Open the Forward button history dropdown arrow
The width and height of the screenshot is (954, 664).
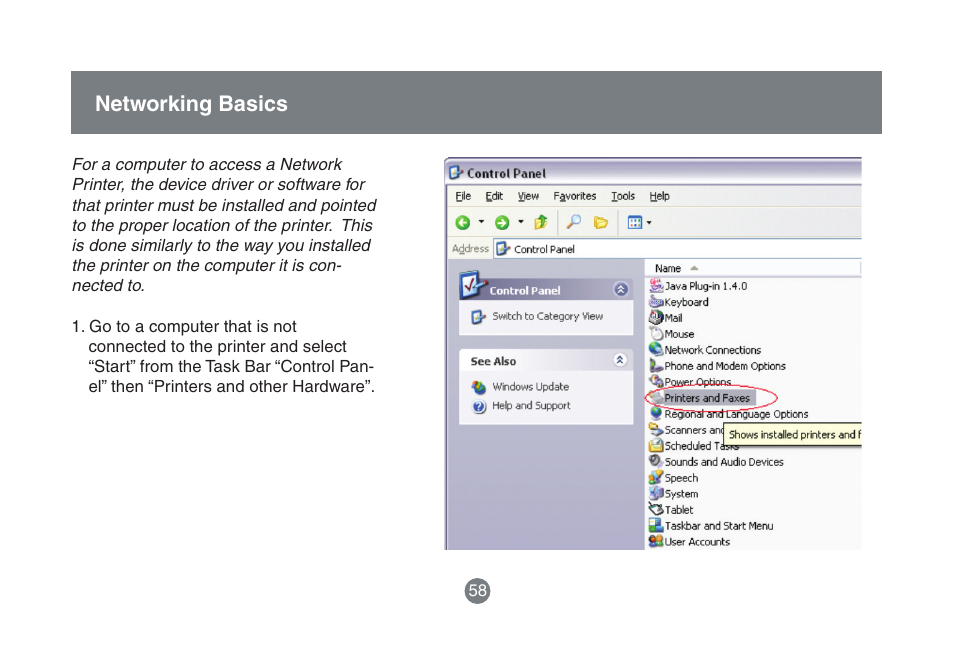tap(521, 222)
